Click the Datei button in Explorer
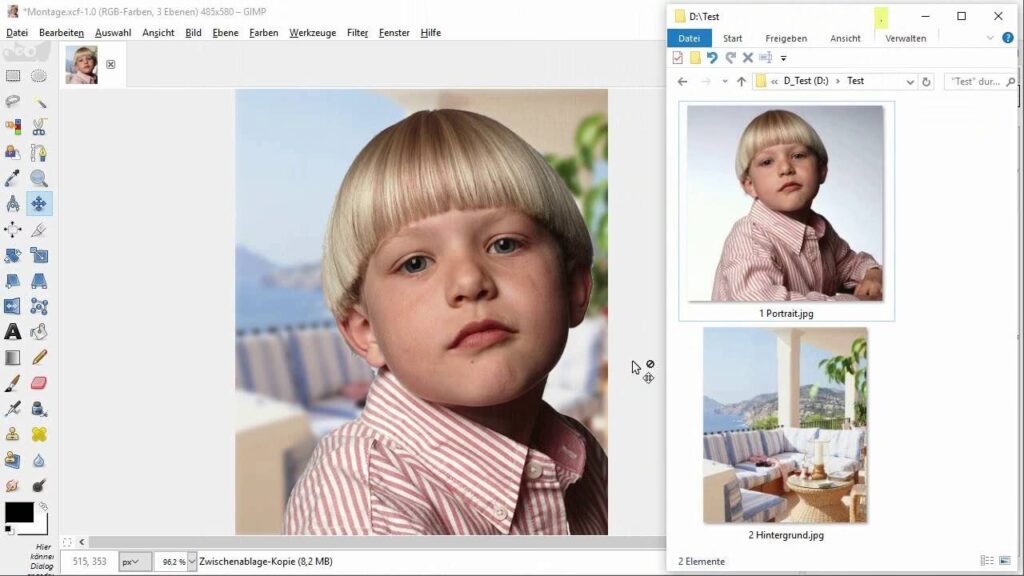This screenshot has height=576, width=1024. (x=689, y=38)
